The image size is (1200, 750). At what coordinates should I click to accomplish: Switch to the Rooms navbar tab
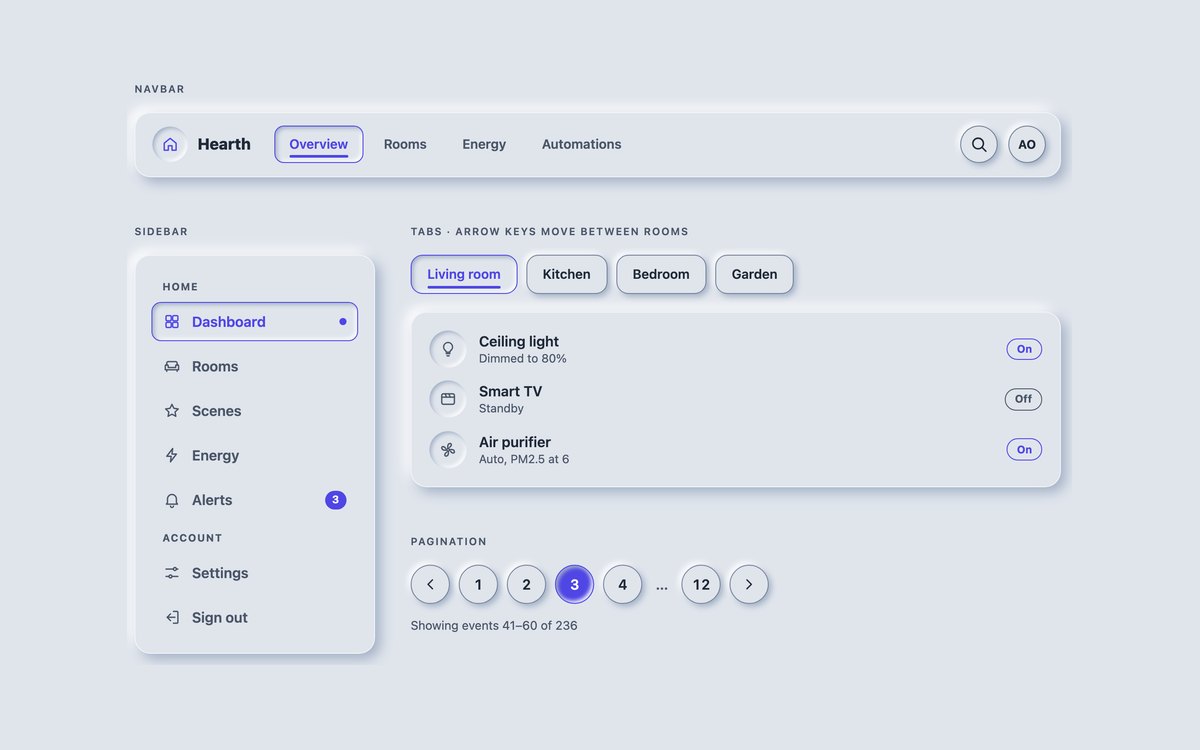click(405, 144)
